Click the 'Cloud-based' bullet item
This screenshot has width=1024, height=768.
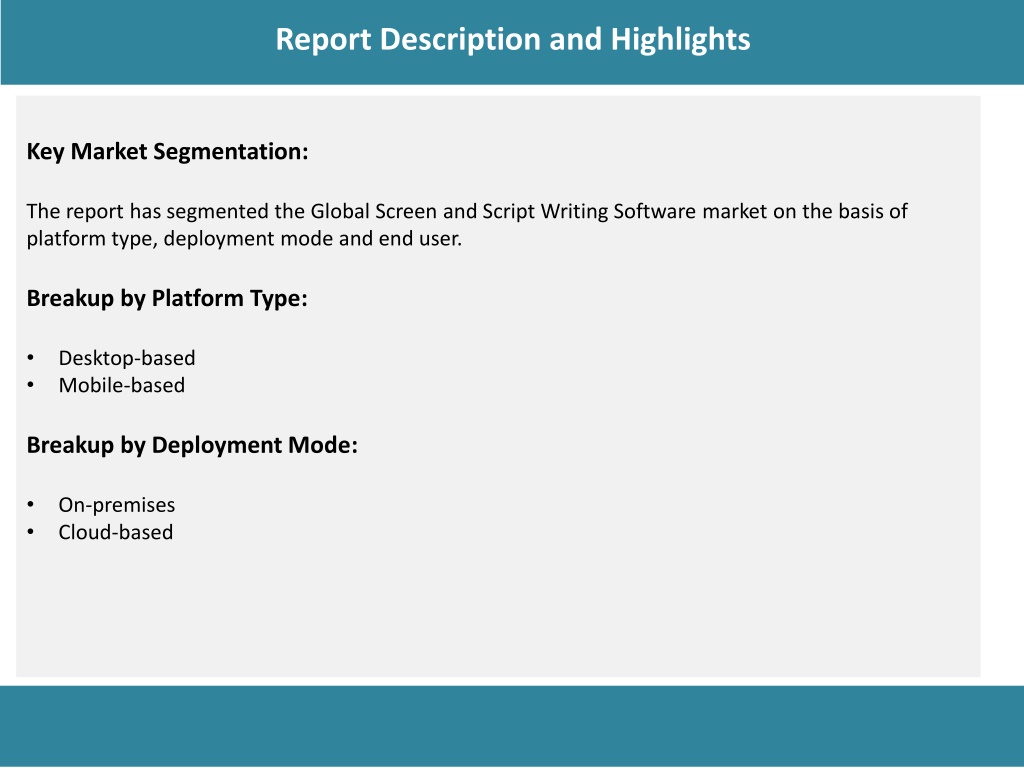(116, 532)
